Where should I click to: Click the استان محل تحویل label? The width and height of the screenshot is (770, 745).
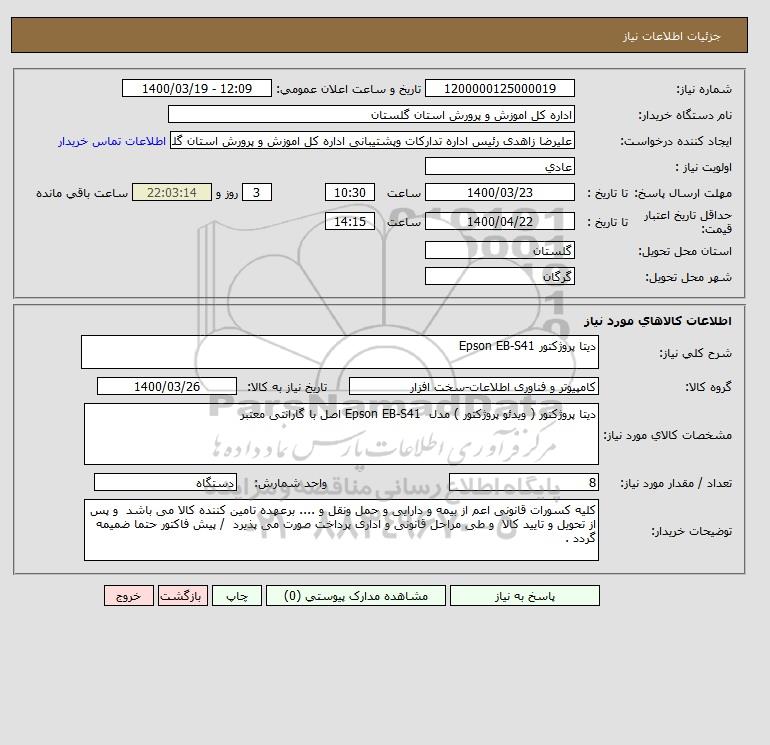685,251
